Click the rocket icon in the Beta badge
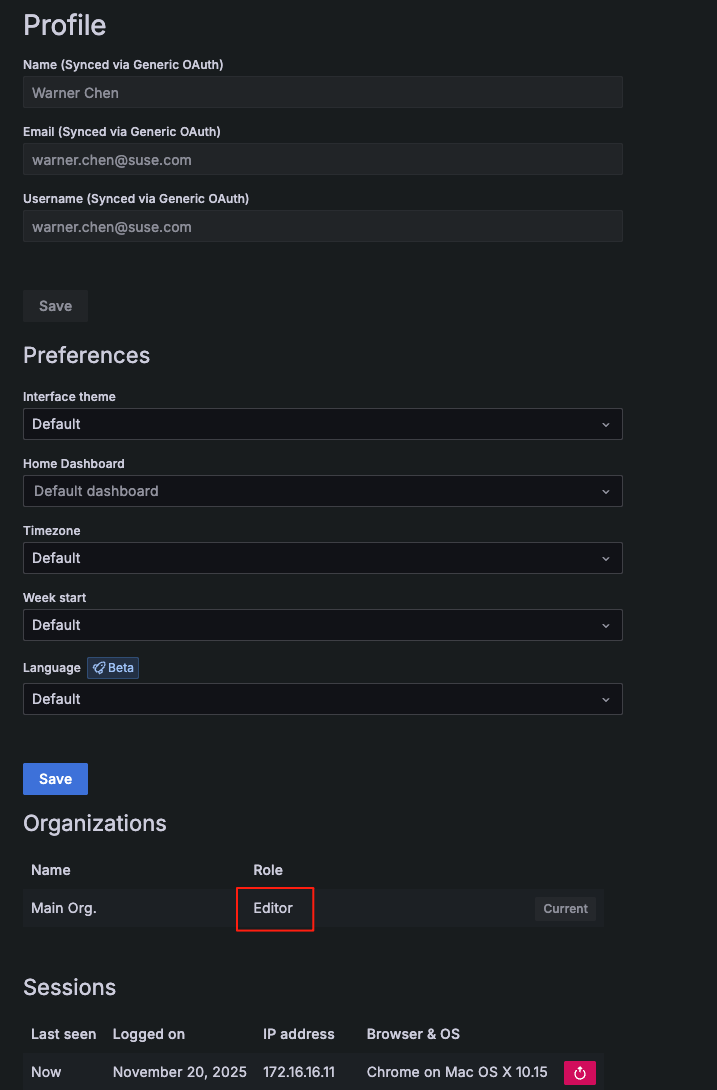 [99, 668]
